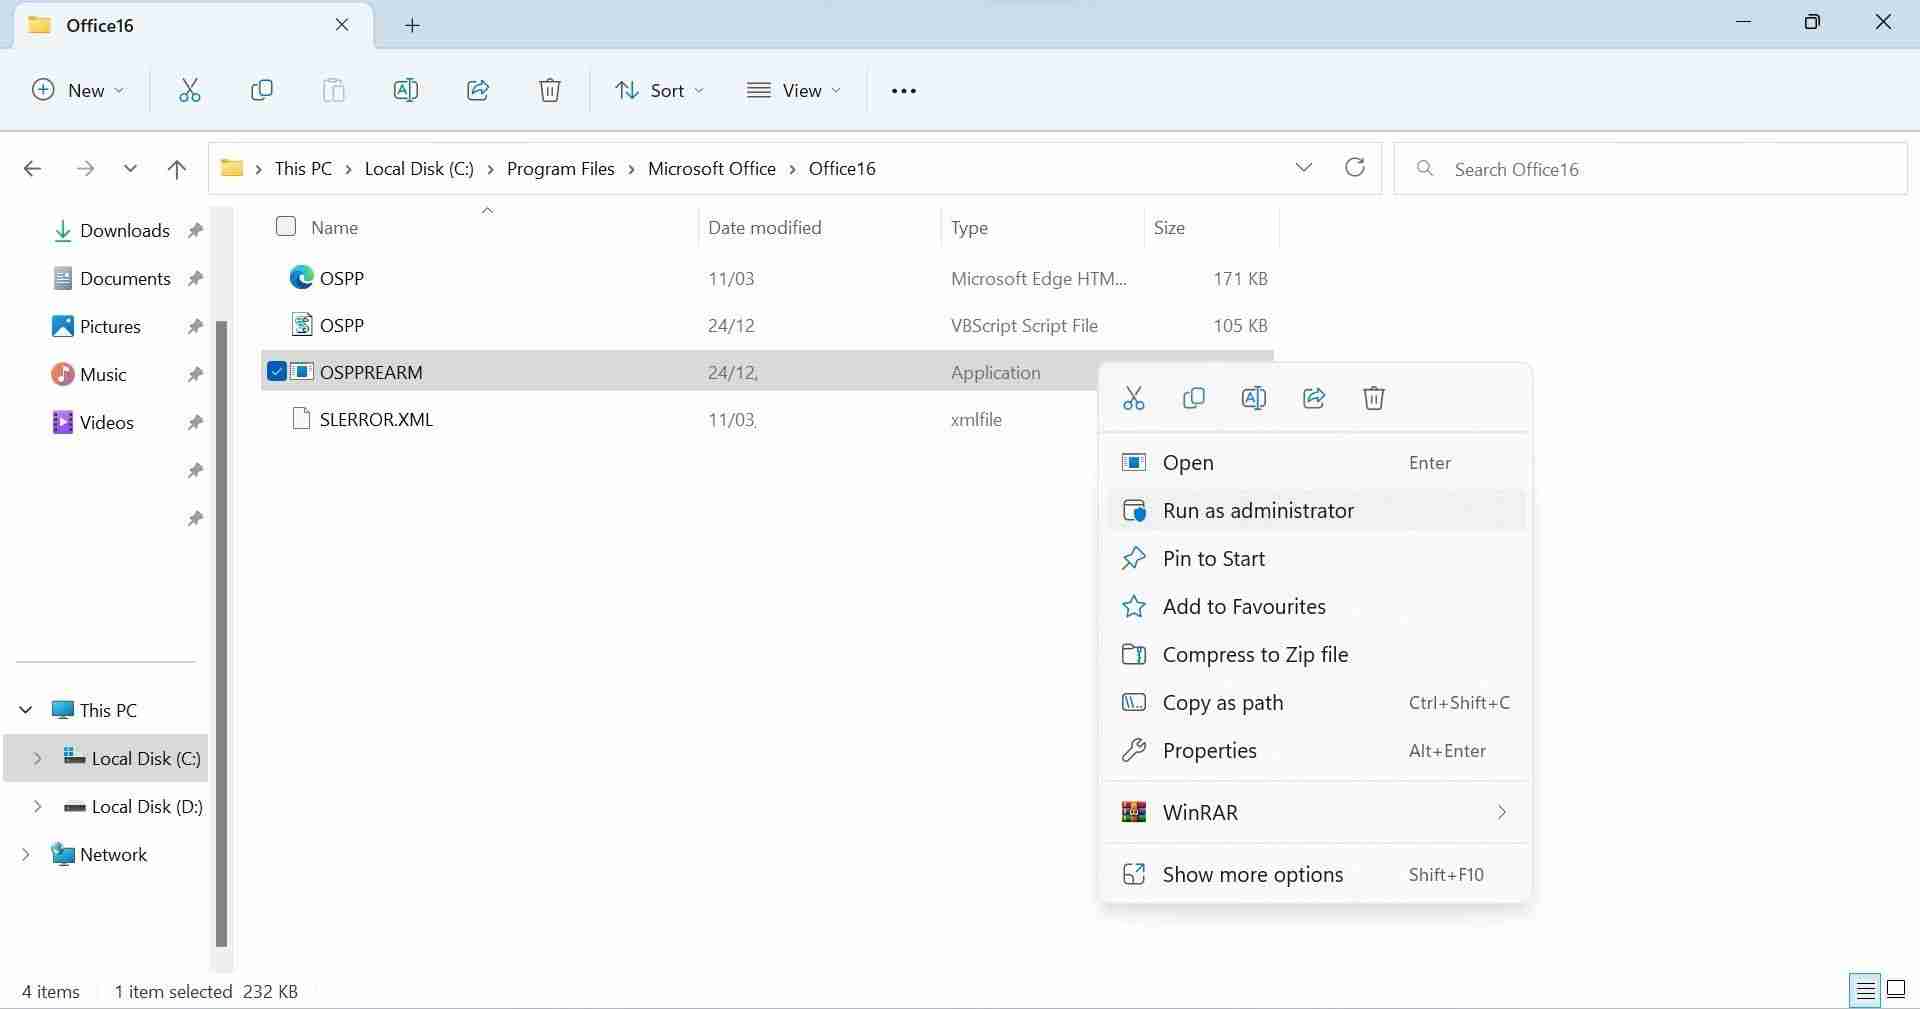Add a new Explorer tab
1920x1009 pixels.
click(411, 25)
